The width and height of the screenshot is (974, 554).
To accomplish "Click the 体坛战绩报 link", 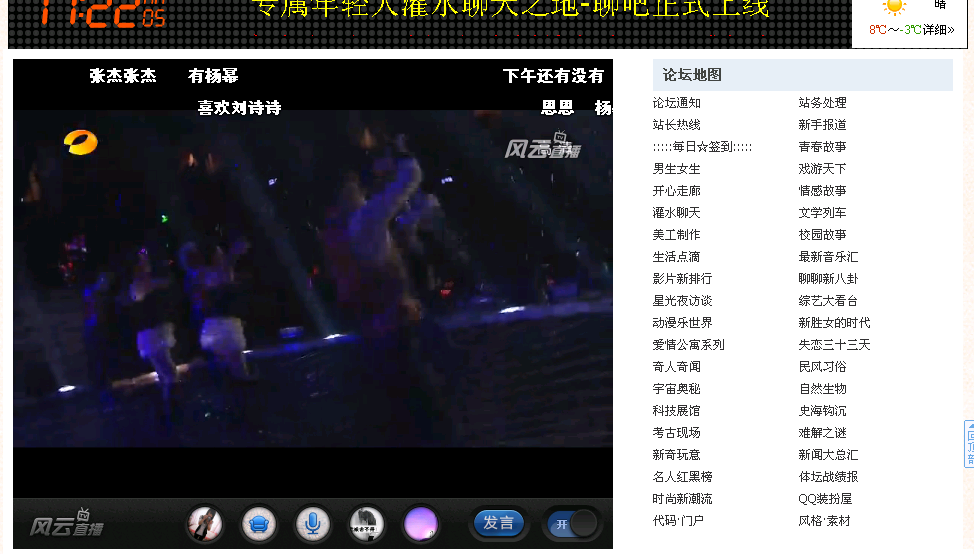I will click(x=828, y=477).
